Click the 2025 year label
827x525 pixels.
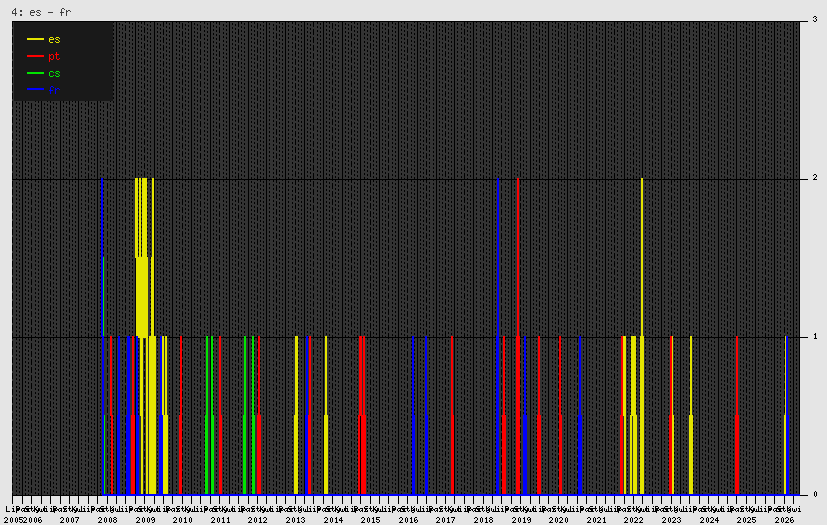point(746,520)
